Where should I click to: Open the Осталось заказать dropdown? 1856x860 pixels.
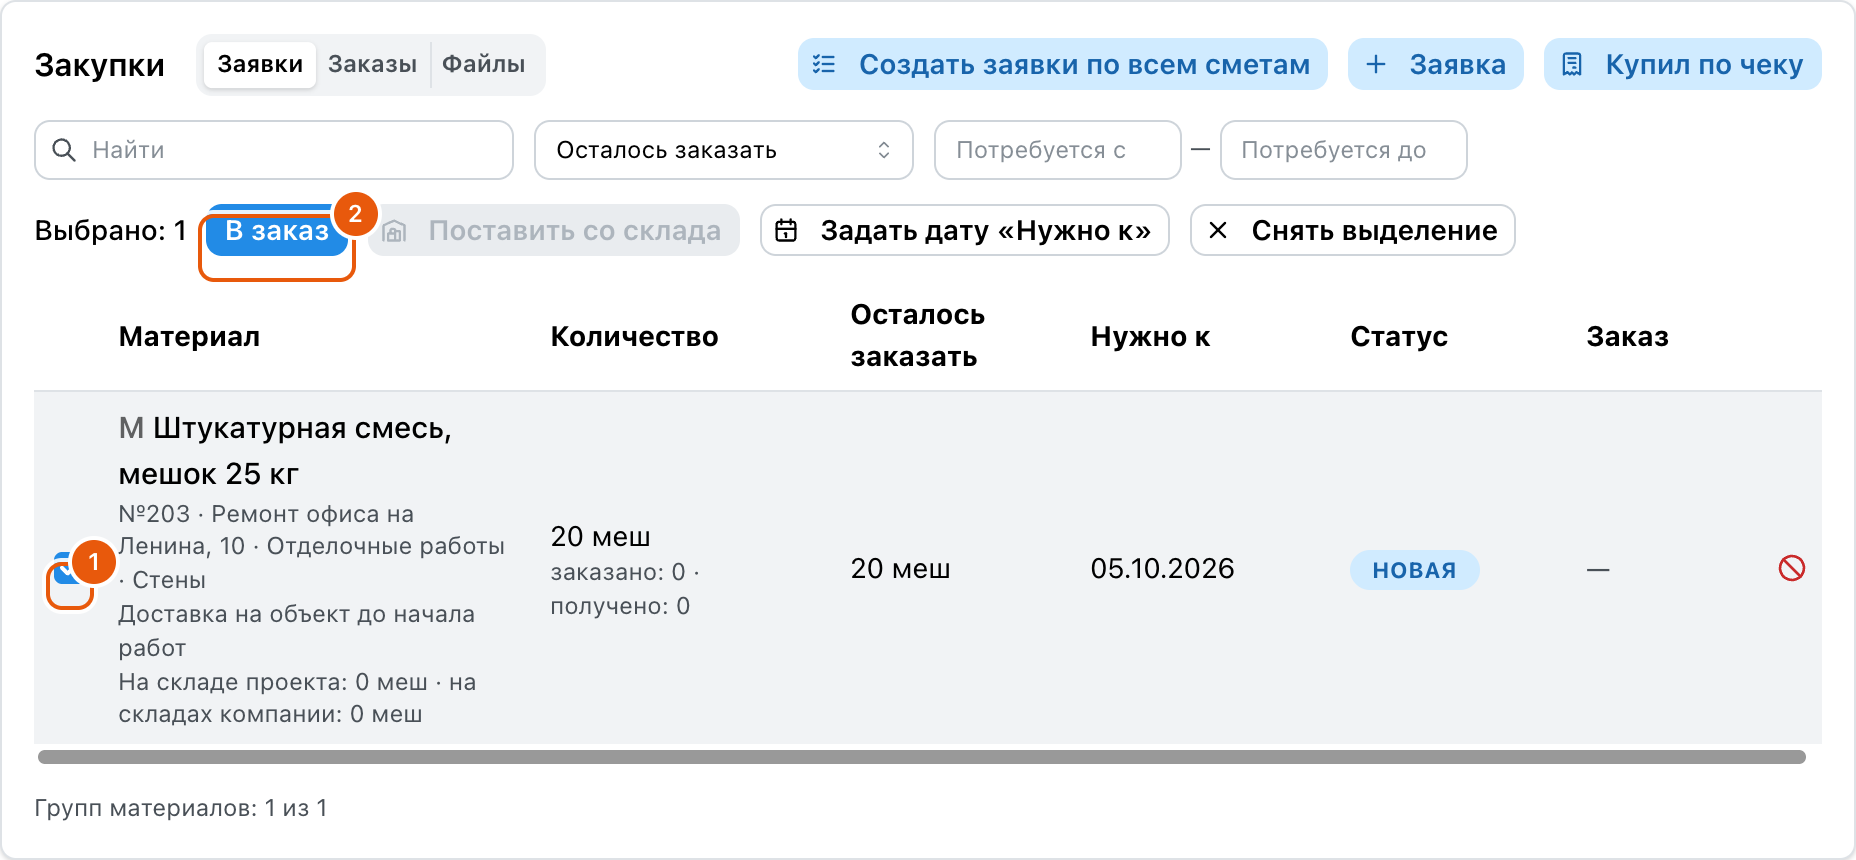[723, 150]
